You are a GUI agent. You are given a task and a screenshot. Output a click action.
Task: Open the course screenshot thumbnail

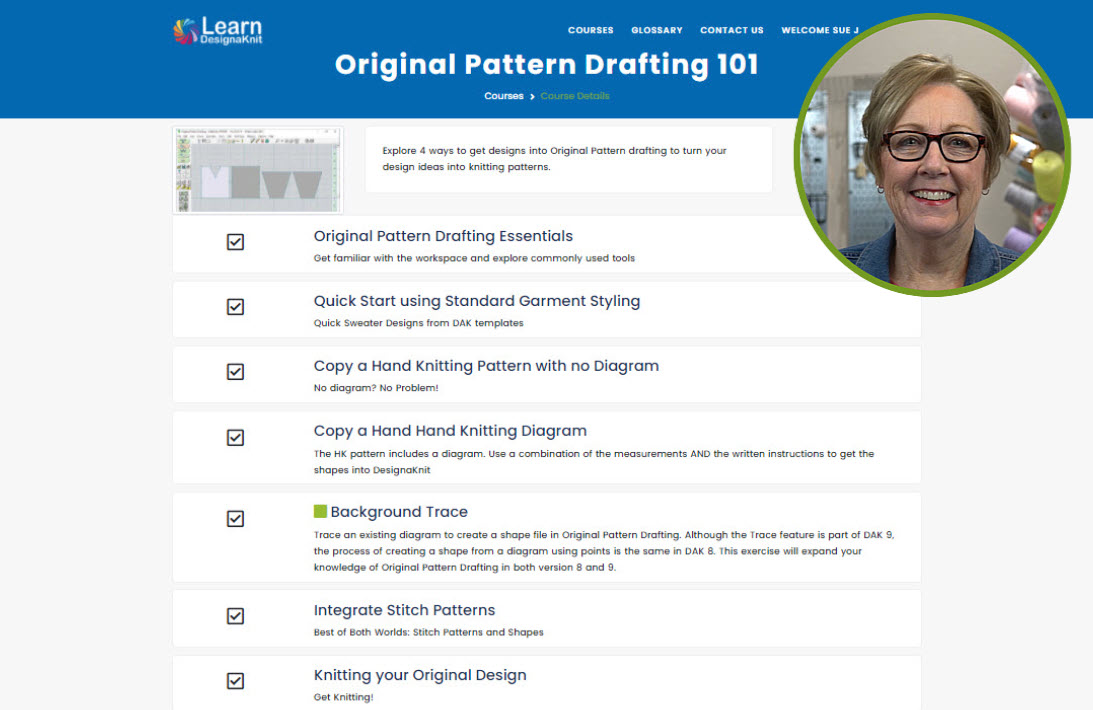click(x=258, y=170)
